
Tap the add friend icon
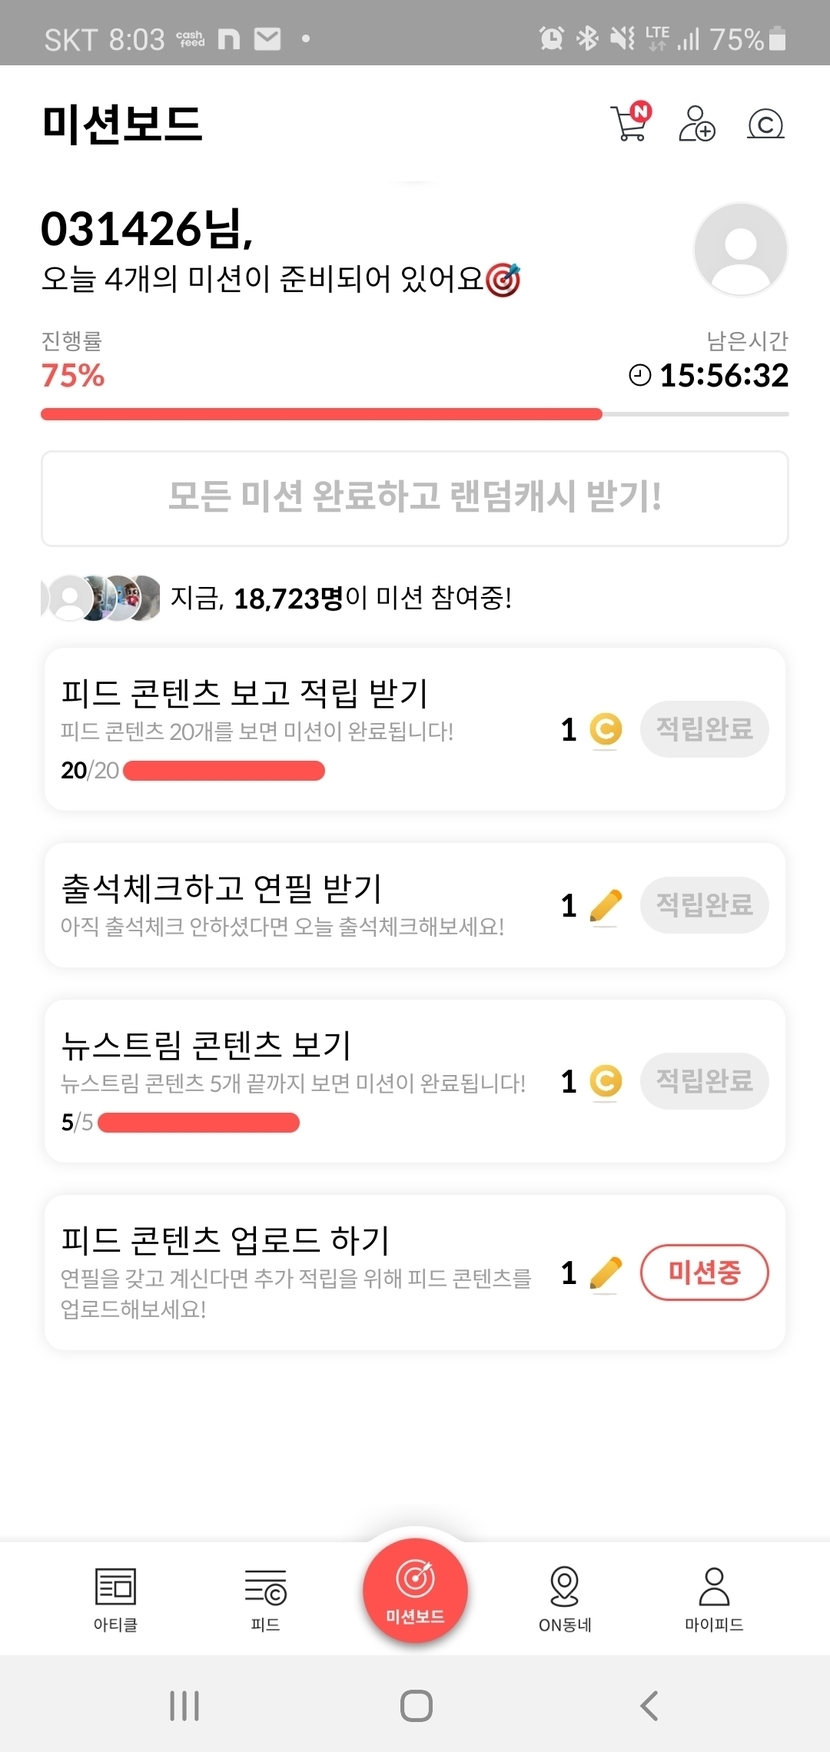pos(697,124)
